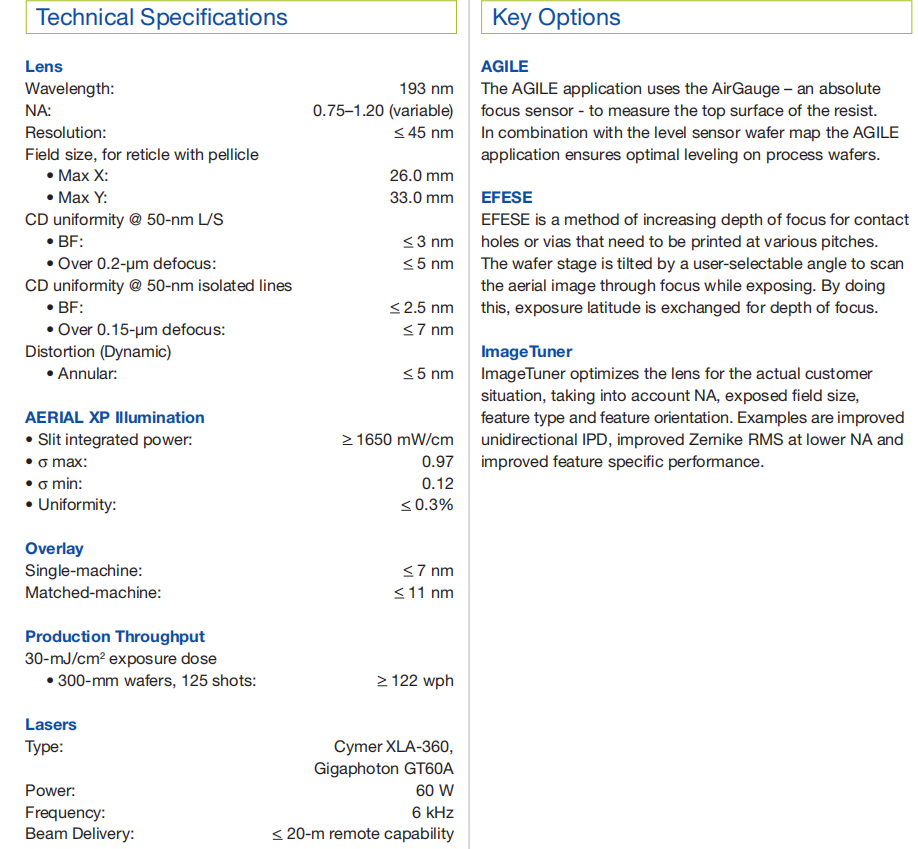Click the AGILE option heading
Viewport: 918px width, 849px height.
pyautogui.click(x=505, y=66)
